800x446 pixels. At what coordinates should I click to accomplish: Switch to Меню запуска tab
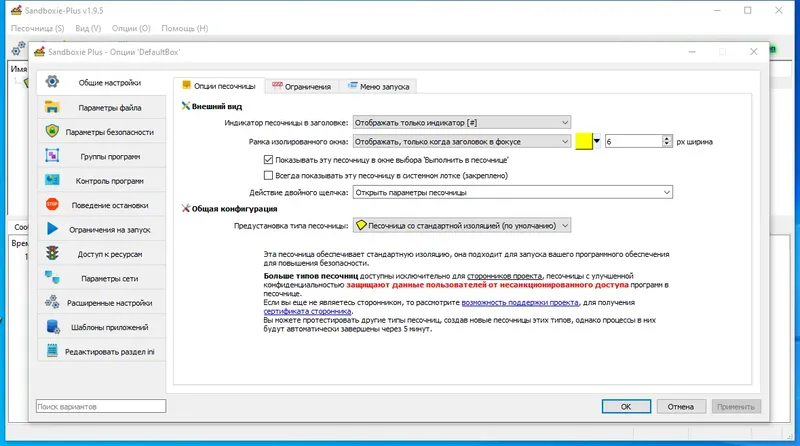[x=379, y=86]
